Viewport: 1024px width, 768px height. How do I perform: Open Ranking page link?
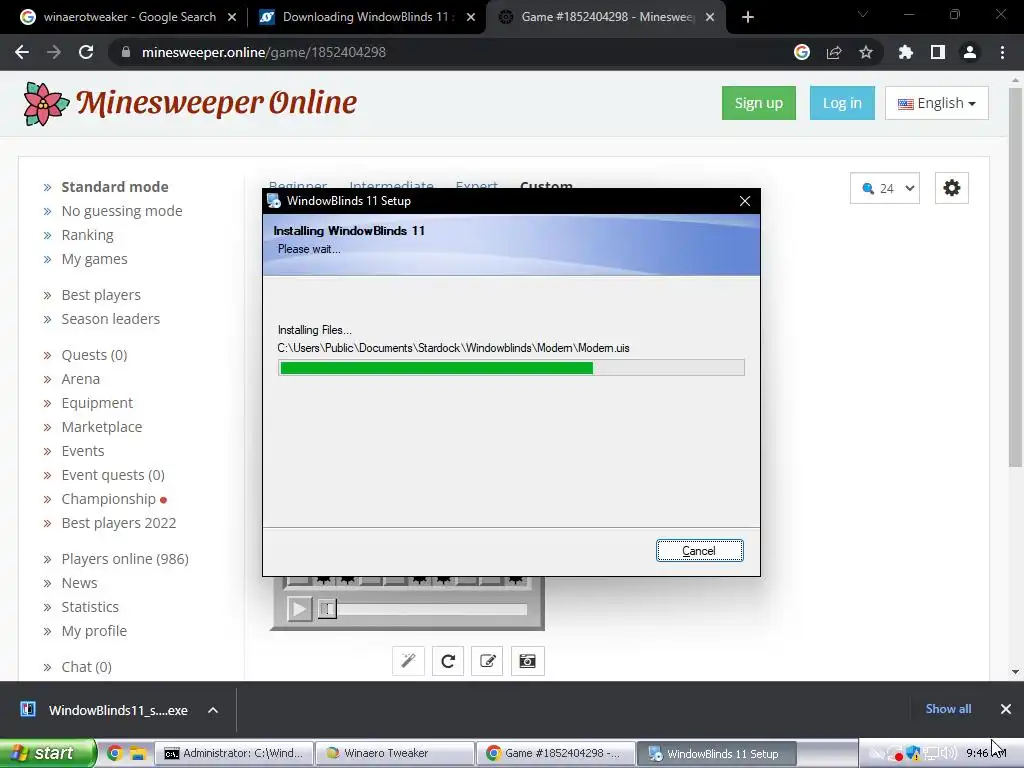tap(88, 235)
